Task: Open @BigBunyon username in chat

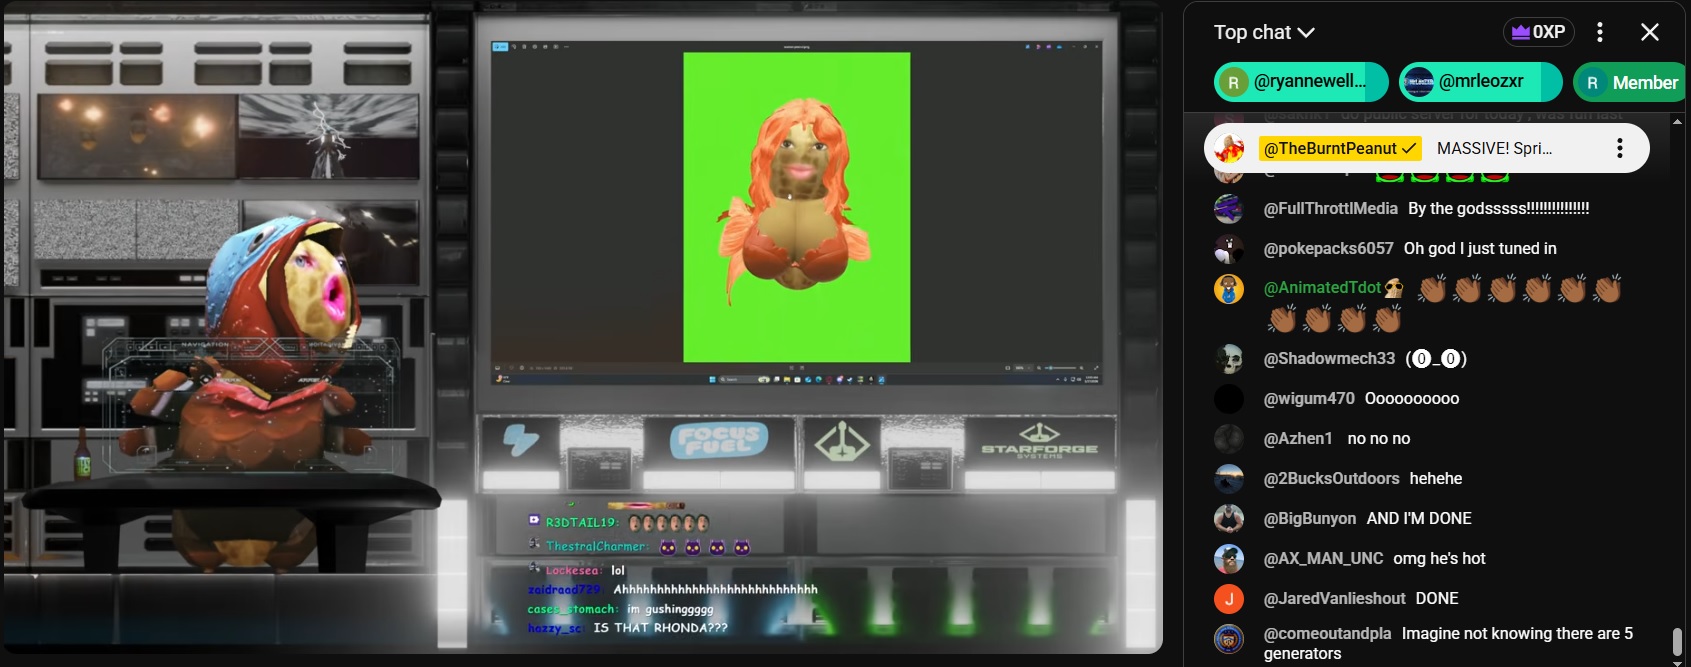Action: point(1310,518)
